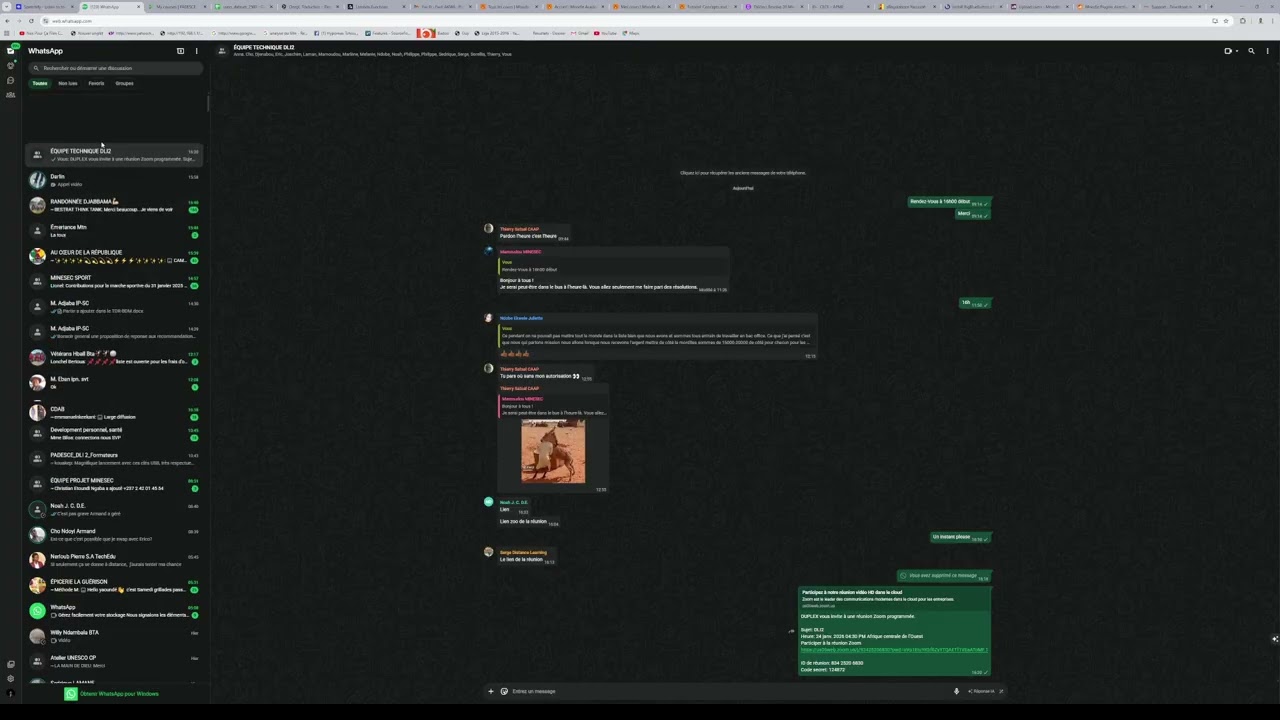The height and width of the screenshot is (720, 1280).
Task: Click the 'Entrez un message' field
Action: click(730, 691)
